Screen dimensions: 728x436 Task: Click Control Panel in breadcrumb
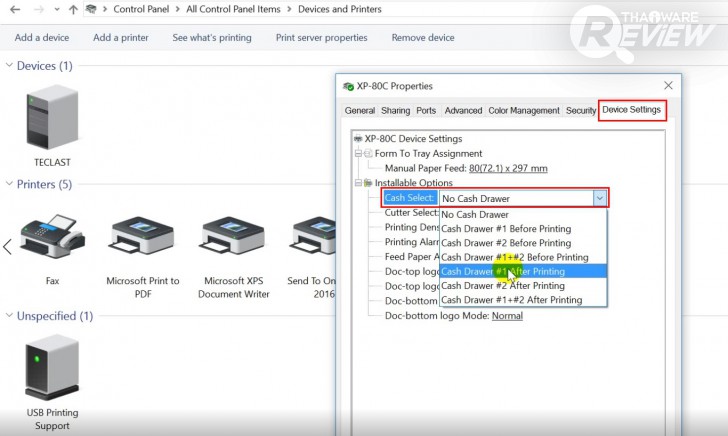[141, 9]
